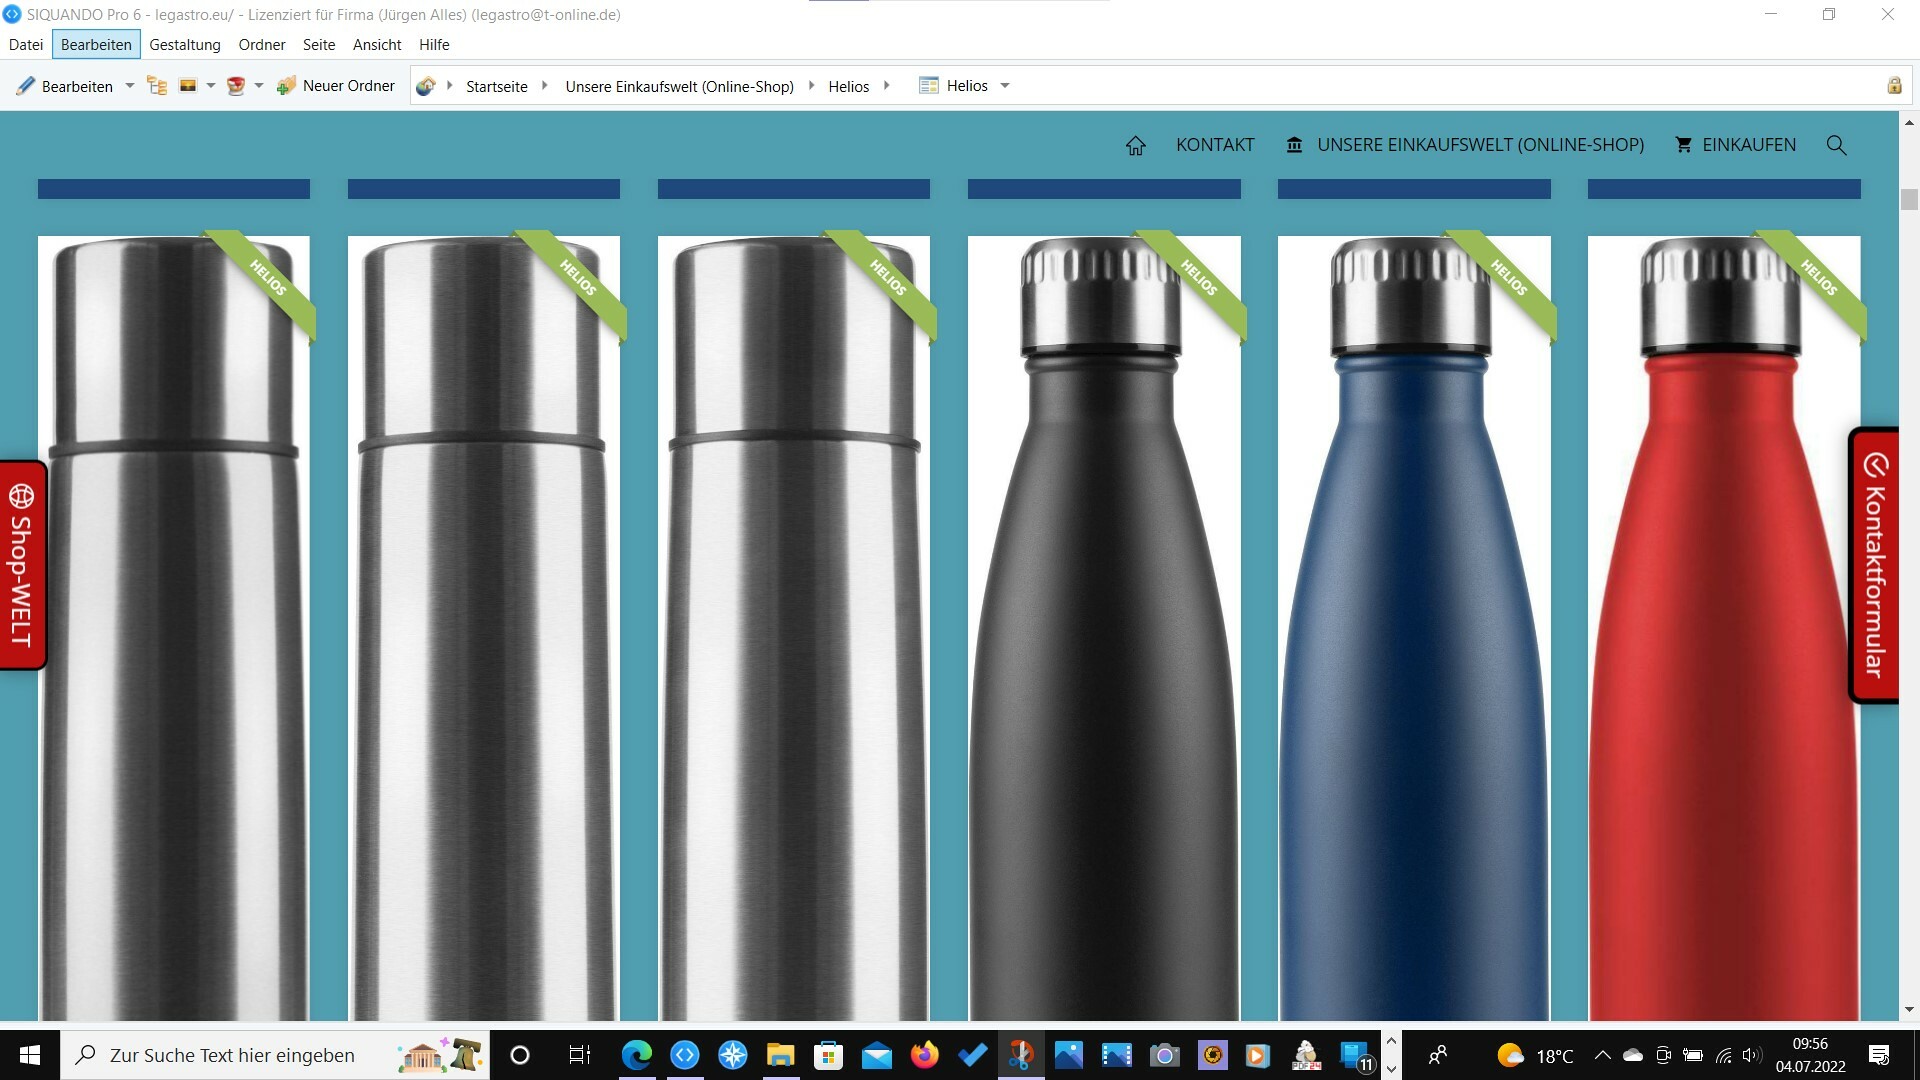Click the scroll-up arrow of the page scrollbar
This screenshot has width=1920, height=1080.
click(1909, 122)
